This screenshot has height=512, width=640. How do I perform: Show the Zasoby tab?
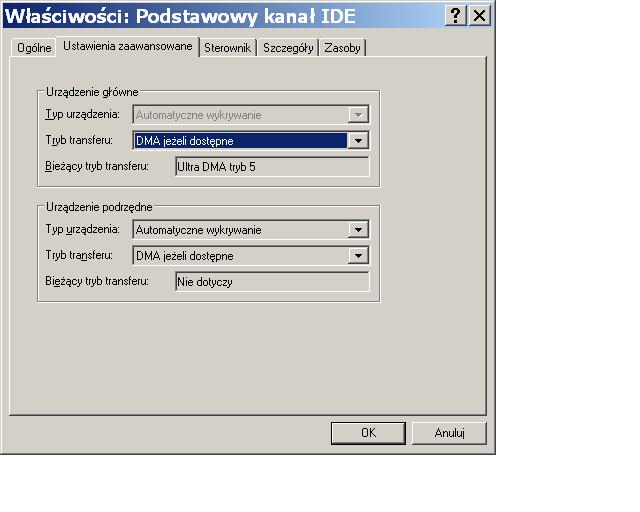click(x=343, y=48)
